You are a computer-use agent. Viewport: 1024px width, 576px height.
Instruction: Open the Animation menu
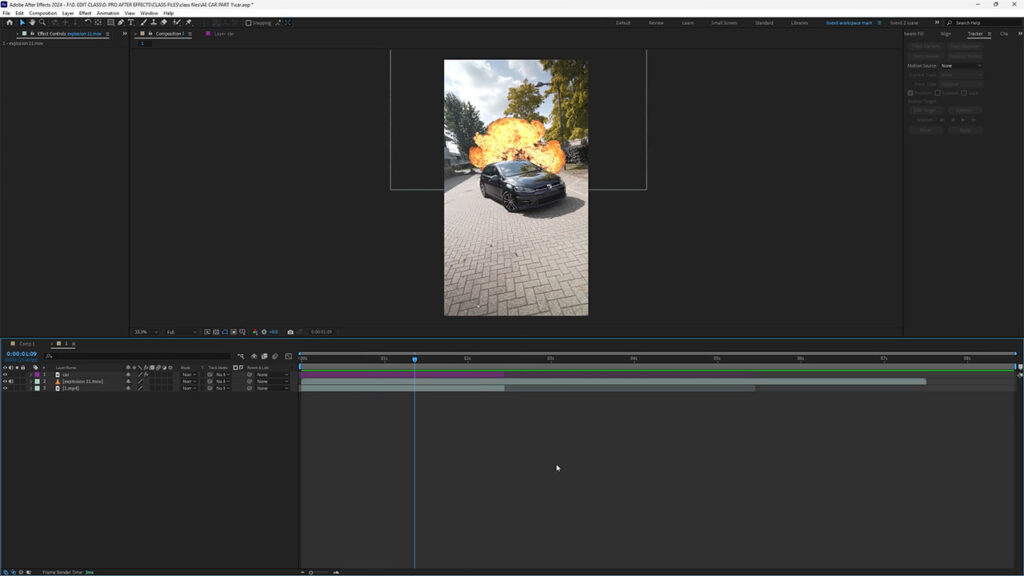(107, 13)
